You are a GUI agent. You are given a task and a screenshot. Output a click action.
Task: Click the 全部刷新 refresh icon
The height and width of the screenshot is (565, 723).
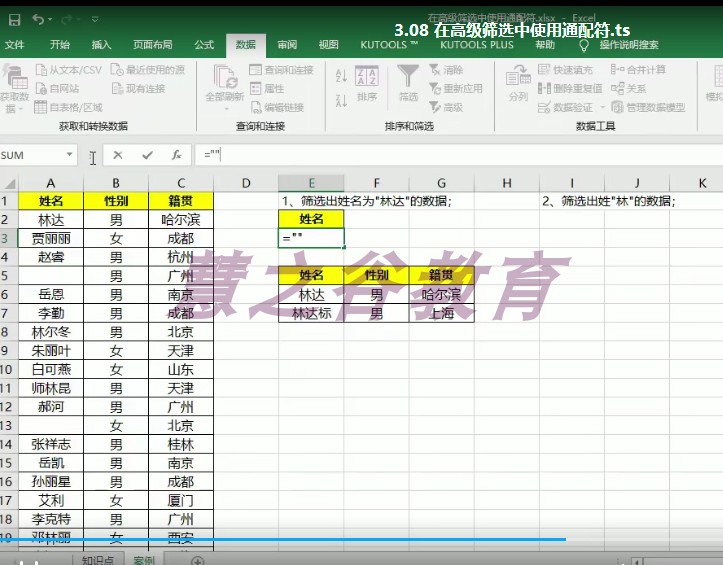click(x=225, y=77)
